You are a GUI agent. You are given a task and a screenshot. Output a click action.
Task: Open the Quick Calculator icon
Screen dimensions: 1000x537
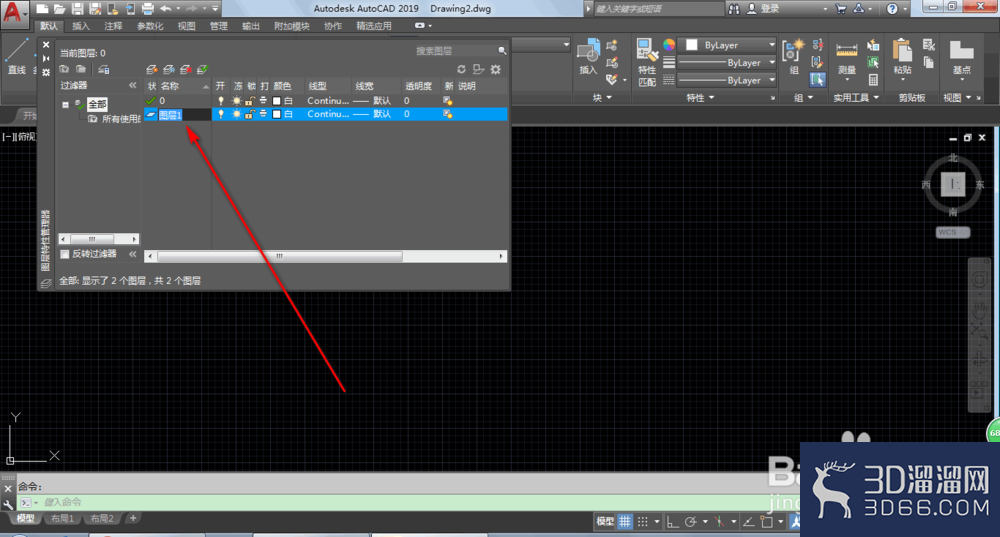[x=873, y=80]
